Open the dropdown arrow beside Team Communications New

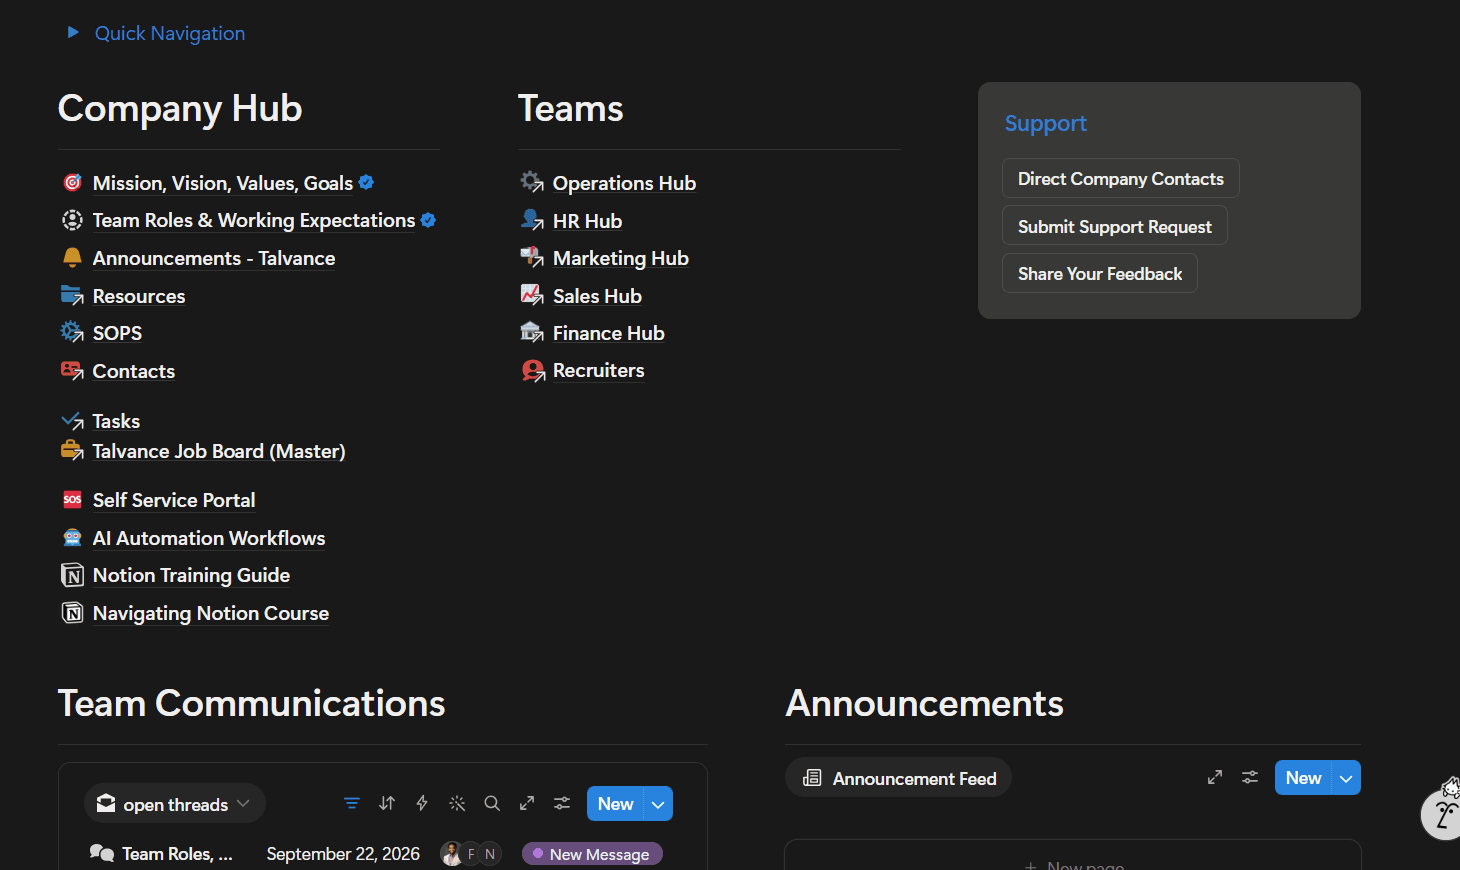(658, 804)
